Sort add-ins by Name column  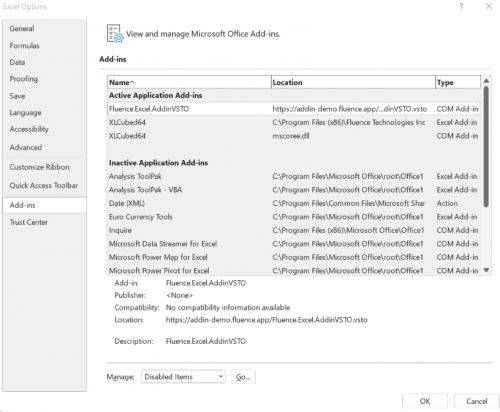[189, 82]
